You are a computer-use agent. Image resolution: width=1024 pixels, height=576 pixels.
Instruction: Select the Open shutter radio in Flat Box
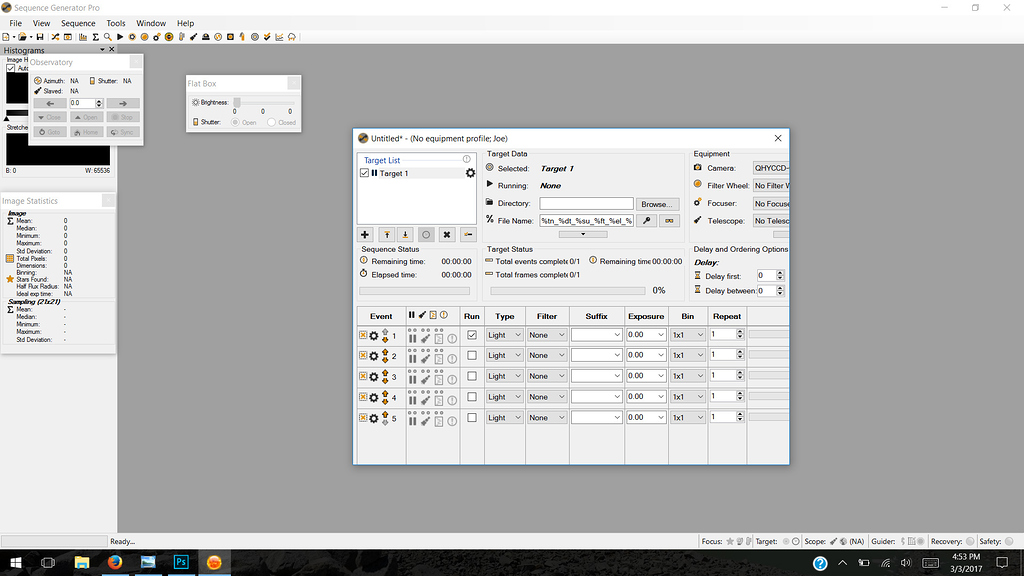(235, 122)
